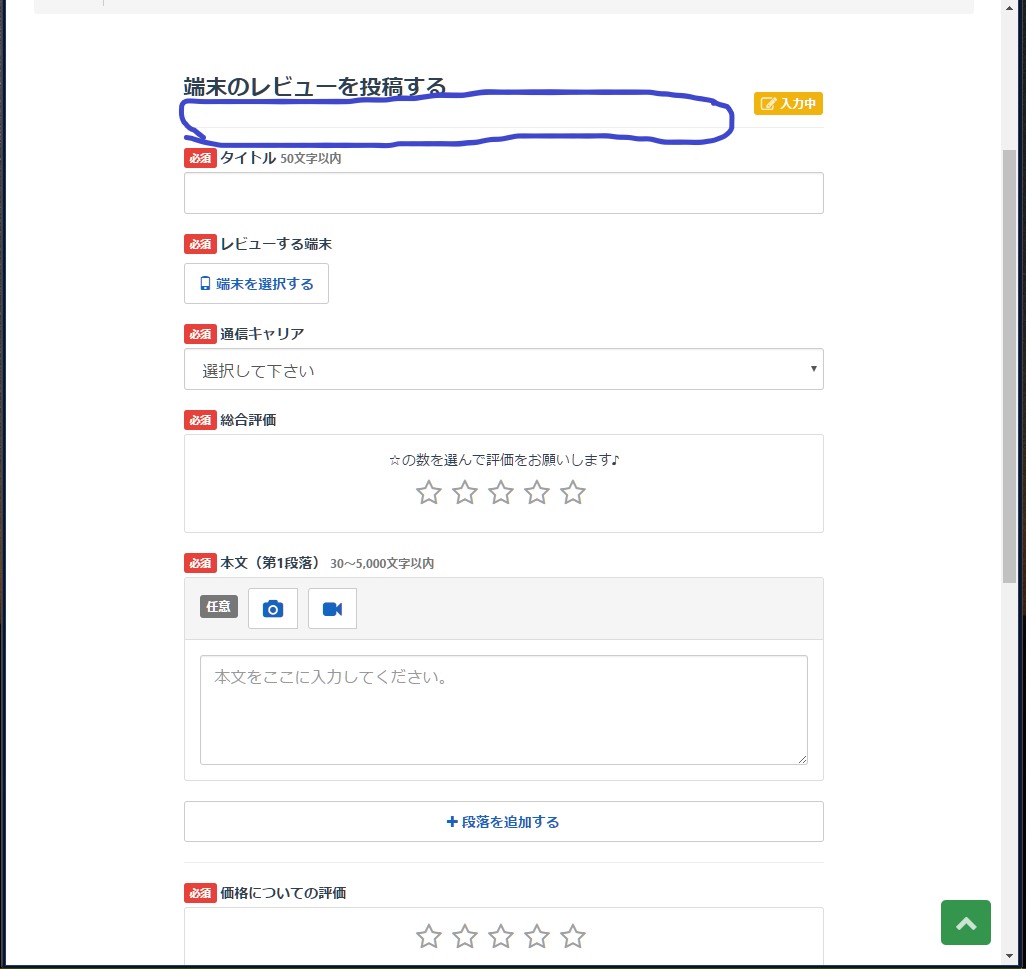
Task: Click the タイトル text input field
Action: (503, 193)
